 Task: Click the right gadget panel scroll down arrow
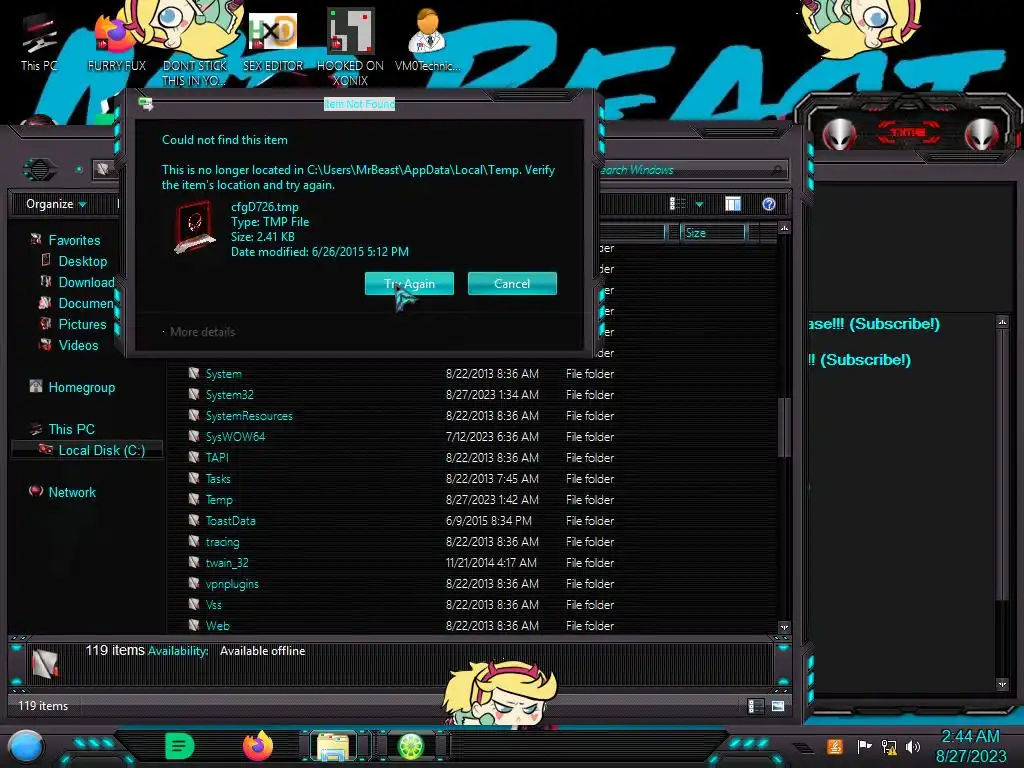pyautogui.click(x=1002, y=684)
